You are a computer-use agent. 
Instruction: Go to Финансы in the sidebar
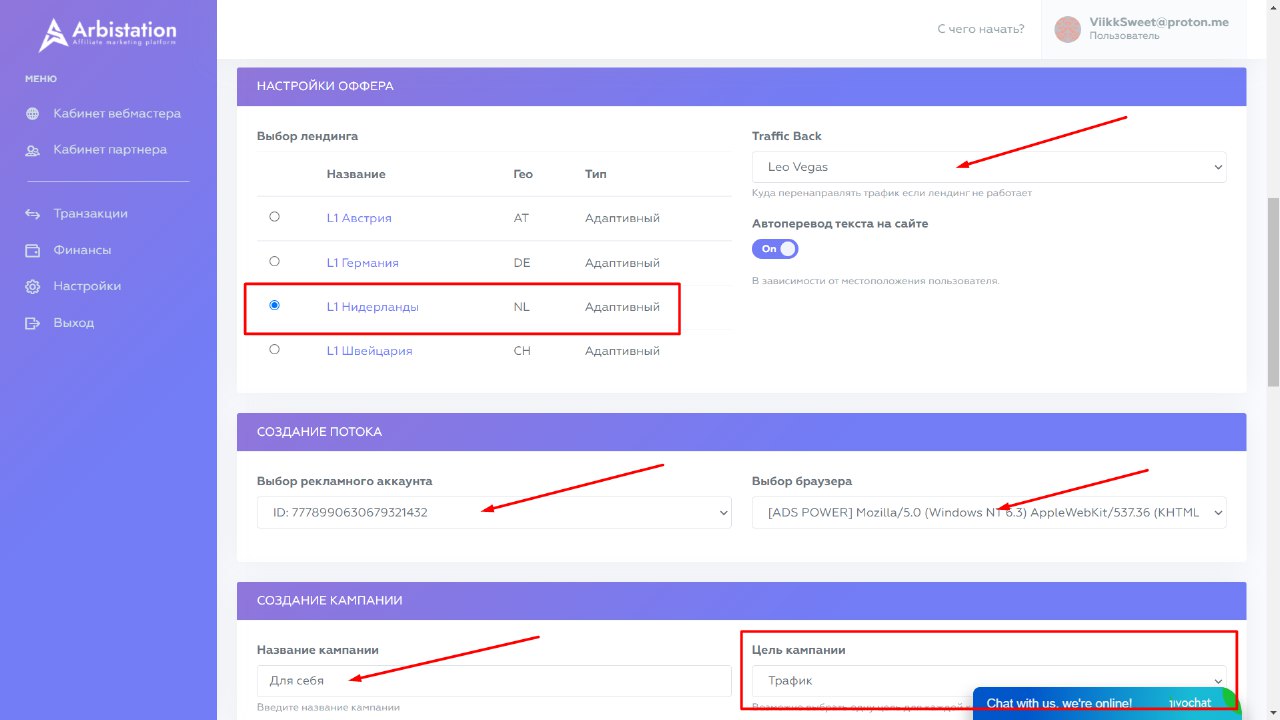82,250
